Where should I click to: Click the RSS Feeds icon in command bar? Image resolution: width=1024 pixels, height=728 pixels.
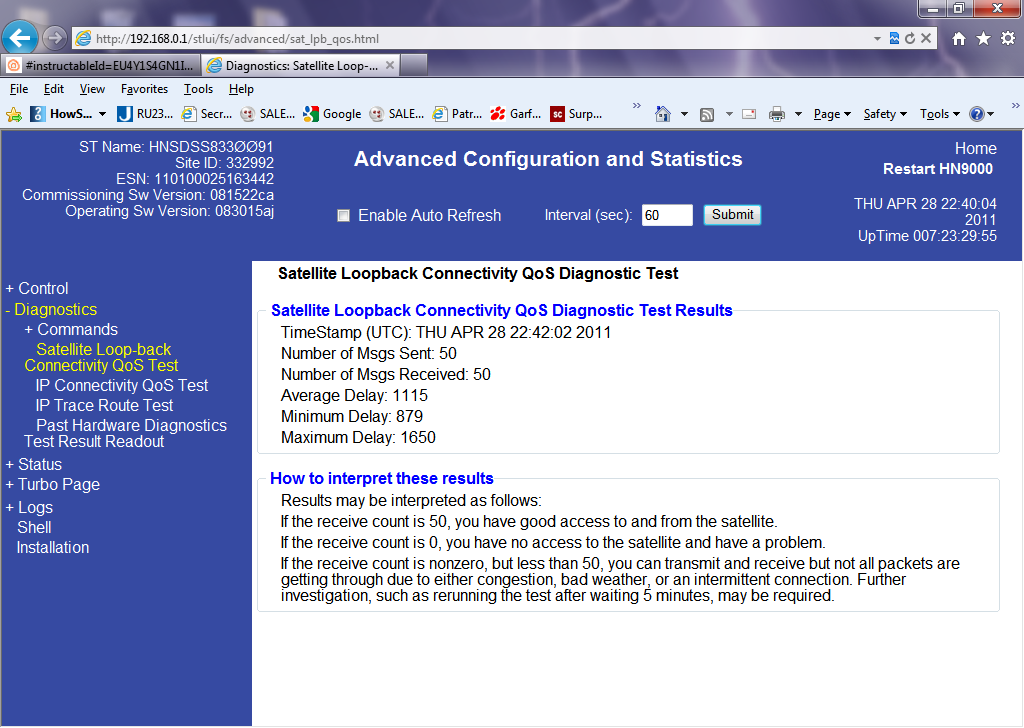point(707,115)
